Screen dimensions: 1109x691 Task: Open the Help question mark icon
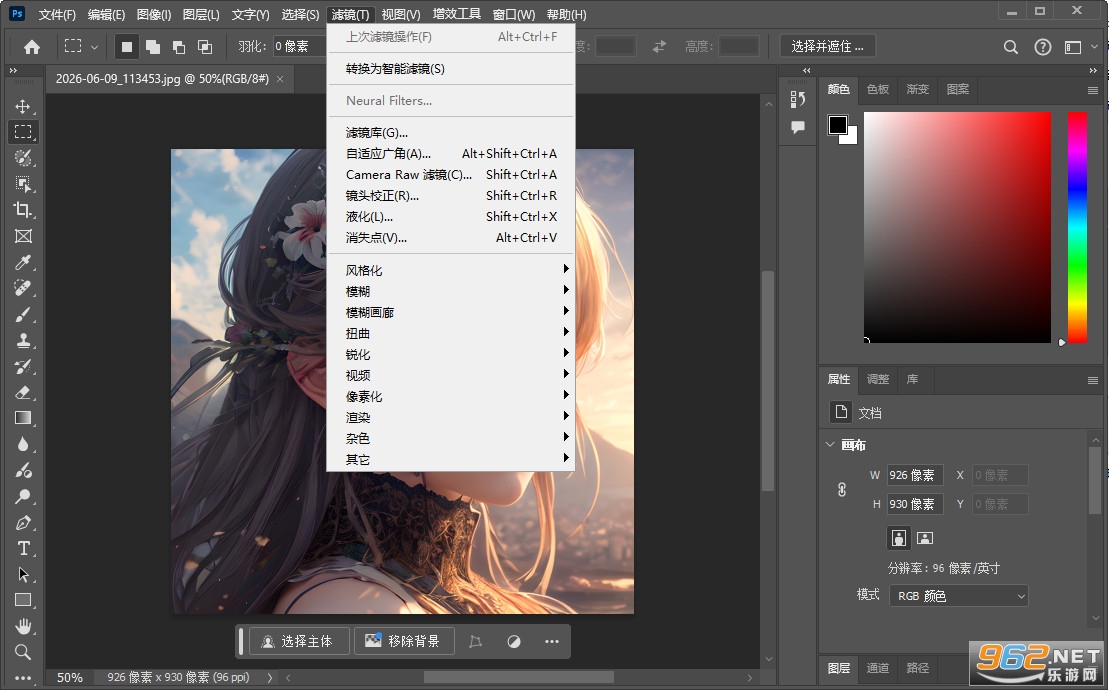click(1043, 47)
